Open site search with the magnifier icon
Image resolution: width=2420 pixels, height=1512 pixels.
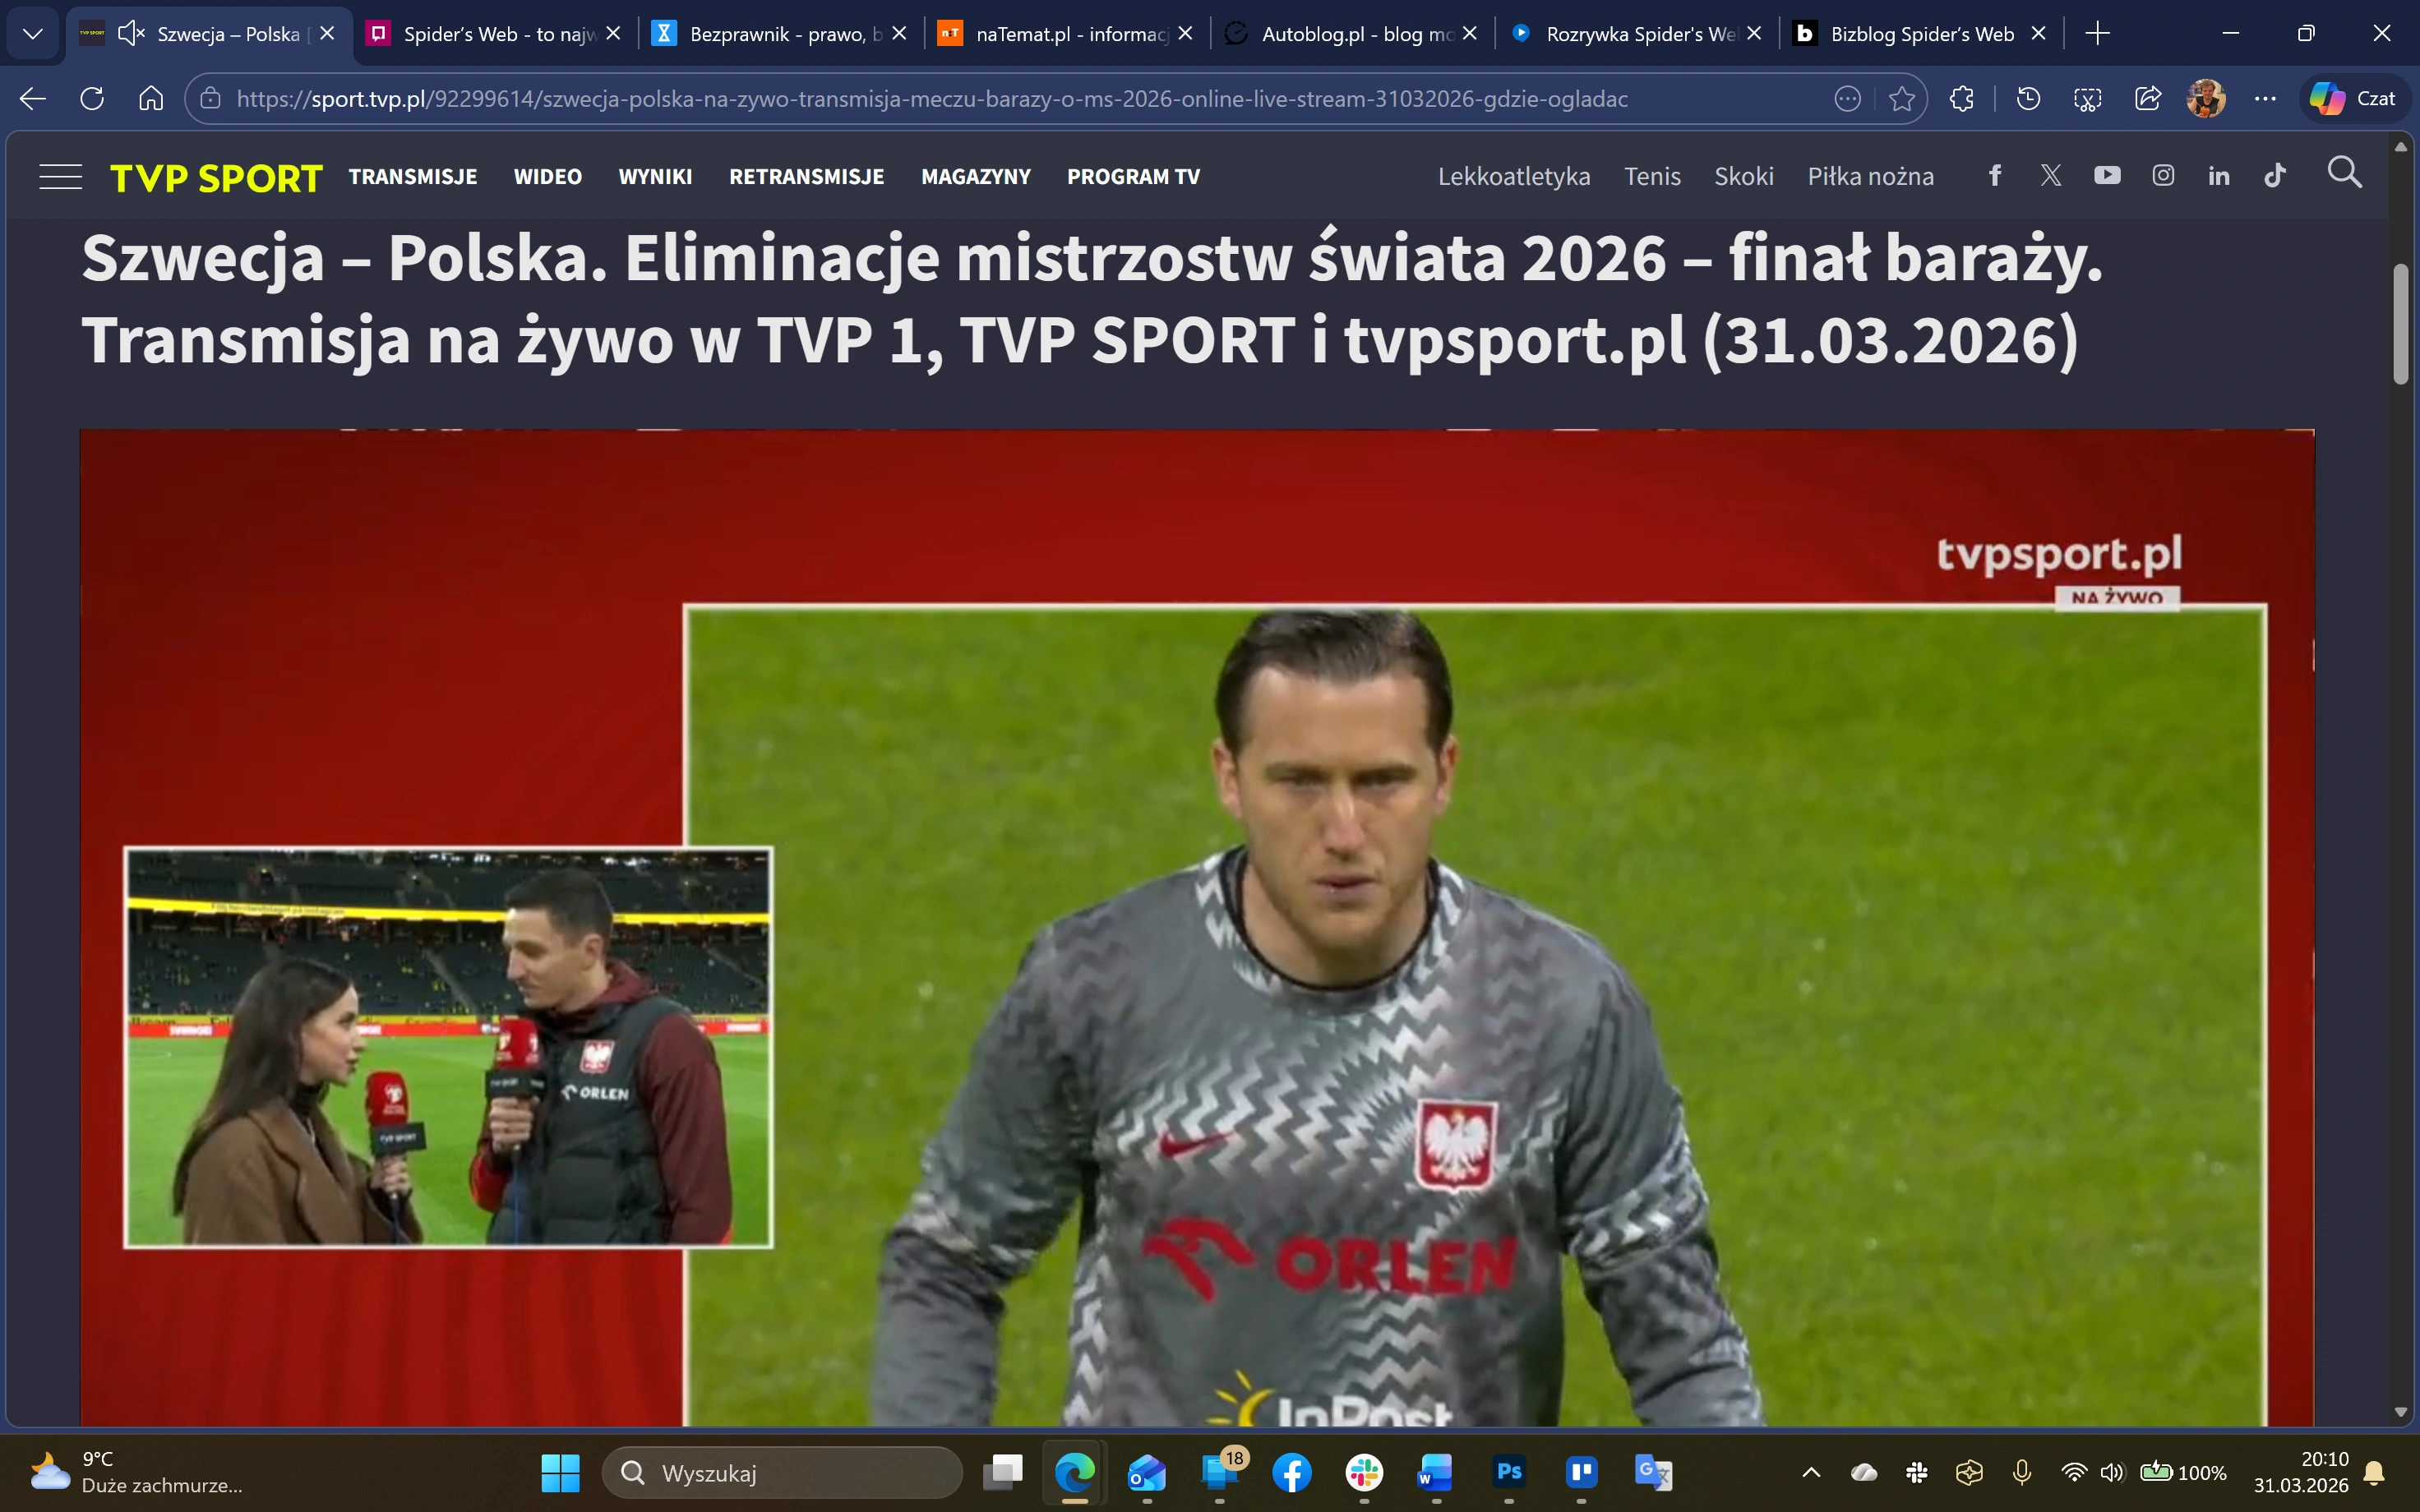point(2345,172)
